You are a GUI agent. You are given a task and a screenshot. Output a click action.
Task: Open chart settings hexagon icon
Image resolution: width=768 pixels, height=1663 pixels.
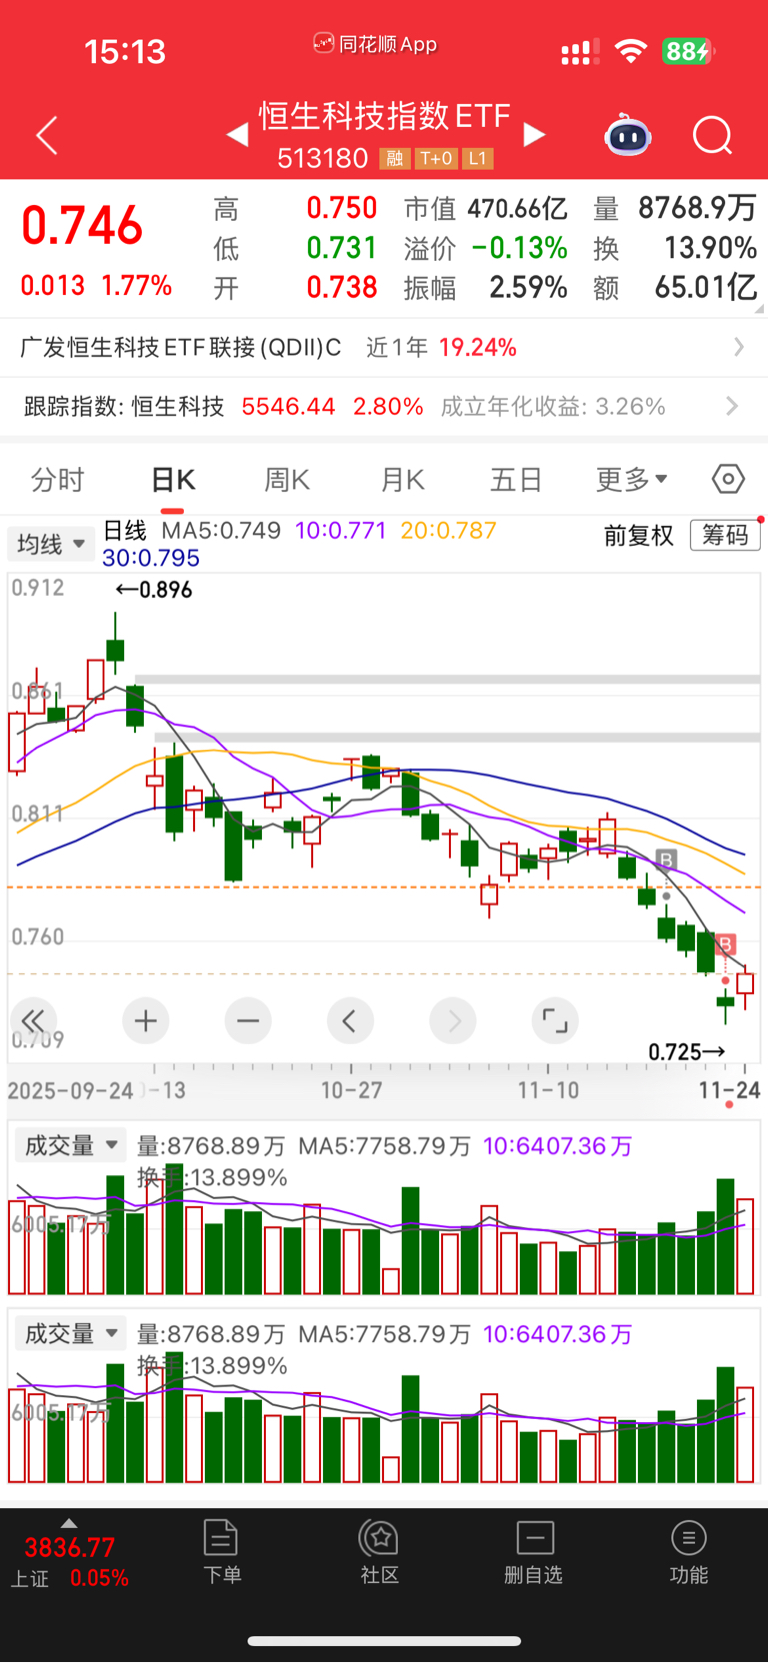tap(728, 480)
